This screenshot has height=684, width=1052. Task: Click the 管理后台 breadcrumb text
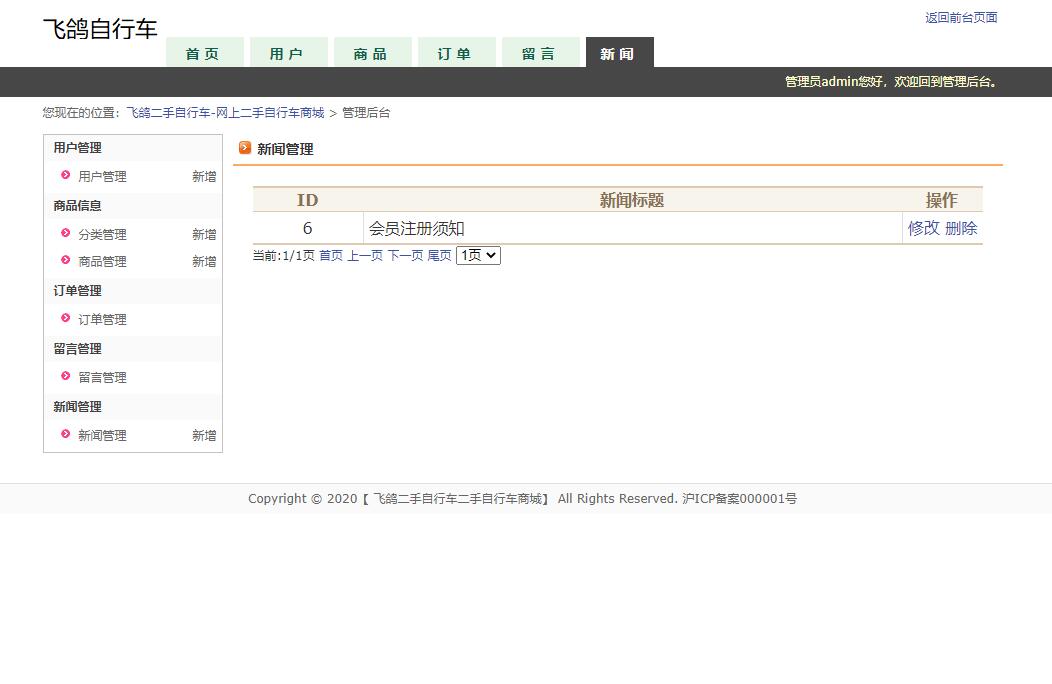366,113
